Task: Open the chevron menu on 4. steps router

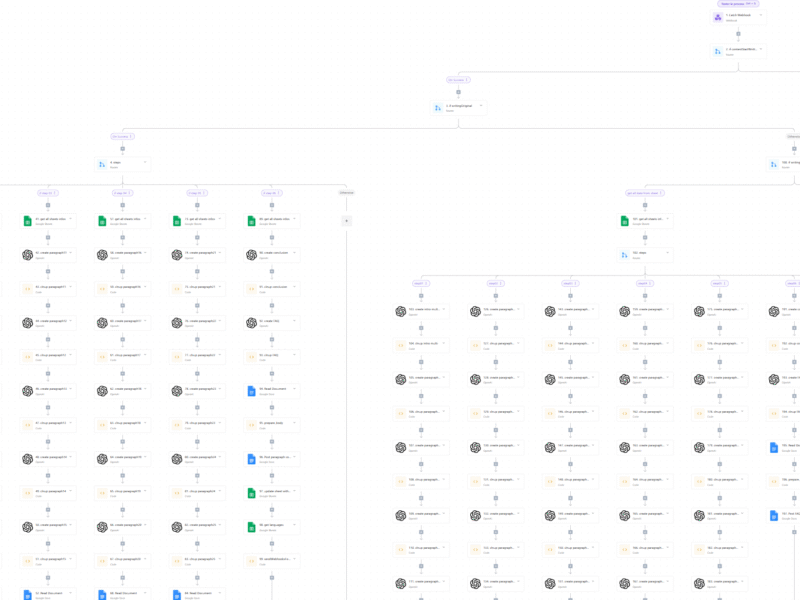Action: click(x=145, y=162)
